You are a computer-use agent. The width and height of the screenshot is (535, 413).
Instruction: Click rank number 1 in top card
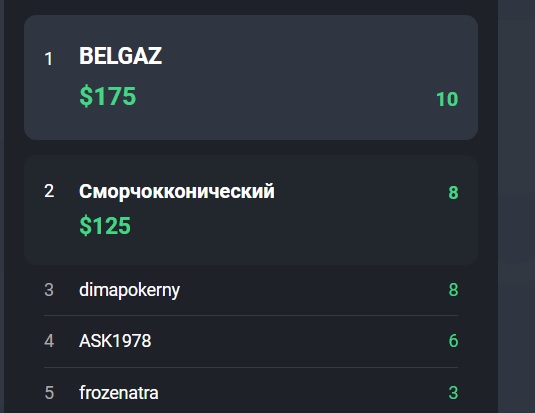coord(48,59)
